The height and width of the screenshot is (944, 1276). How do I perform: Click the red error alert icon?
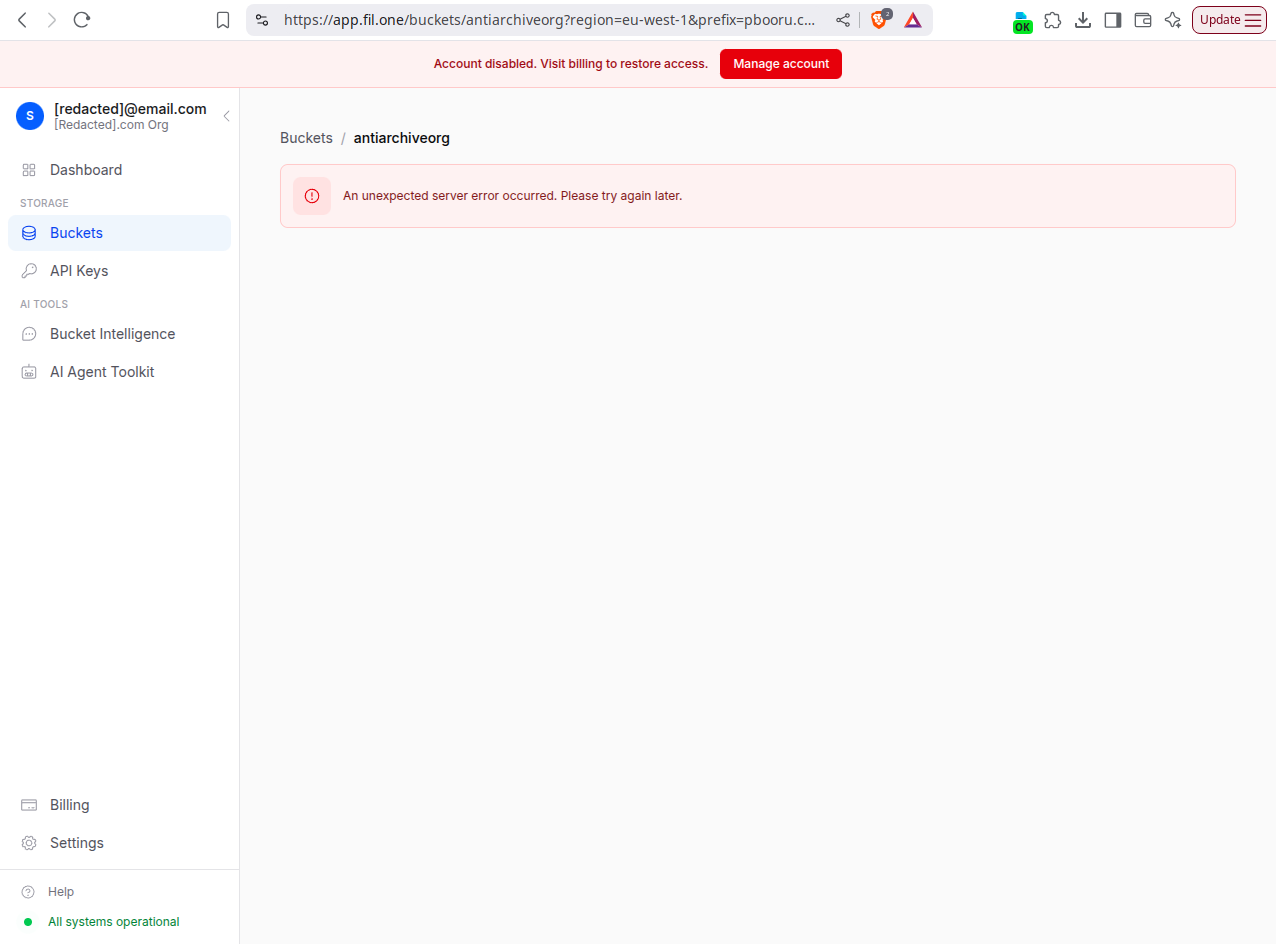tap(312, 196)
